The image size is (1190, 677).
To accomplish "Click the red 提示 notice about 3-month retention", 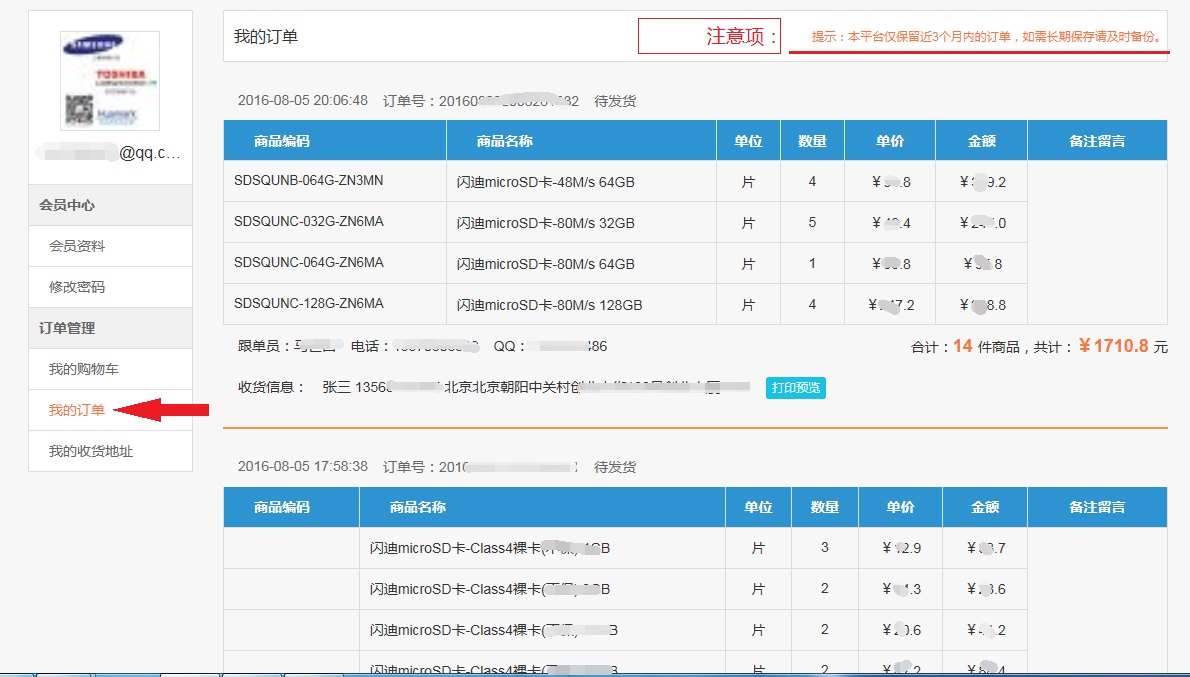I will [x=987, y=36].
